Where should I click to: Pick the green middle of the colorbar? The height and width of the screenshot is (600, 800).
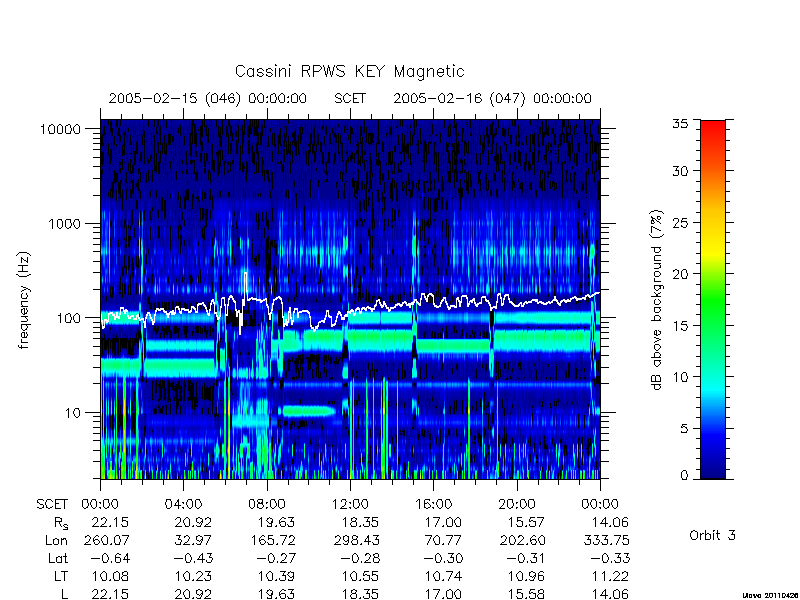click(713, 301)
